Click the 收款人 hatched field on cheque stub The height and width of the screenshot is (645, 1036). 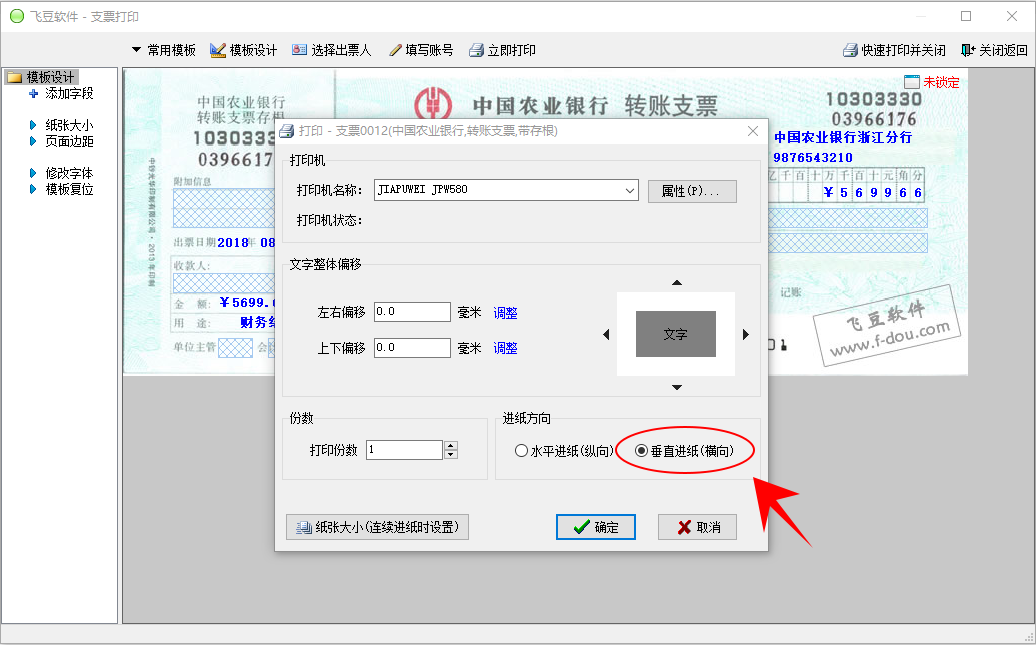point(224,284)
